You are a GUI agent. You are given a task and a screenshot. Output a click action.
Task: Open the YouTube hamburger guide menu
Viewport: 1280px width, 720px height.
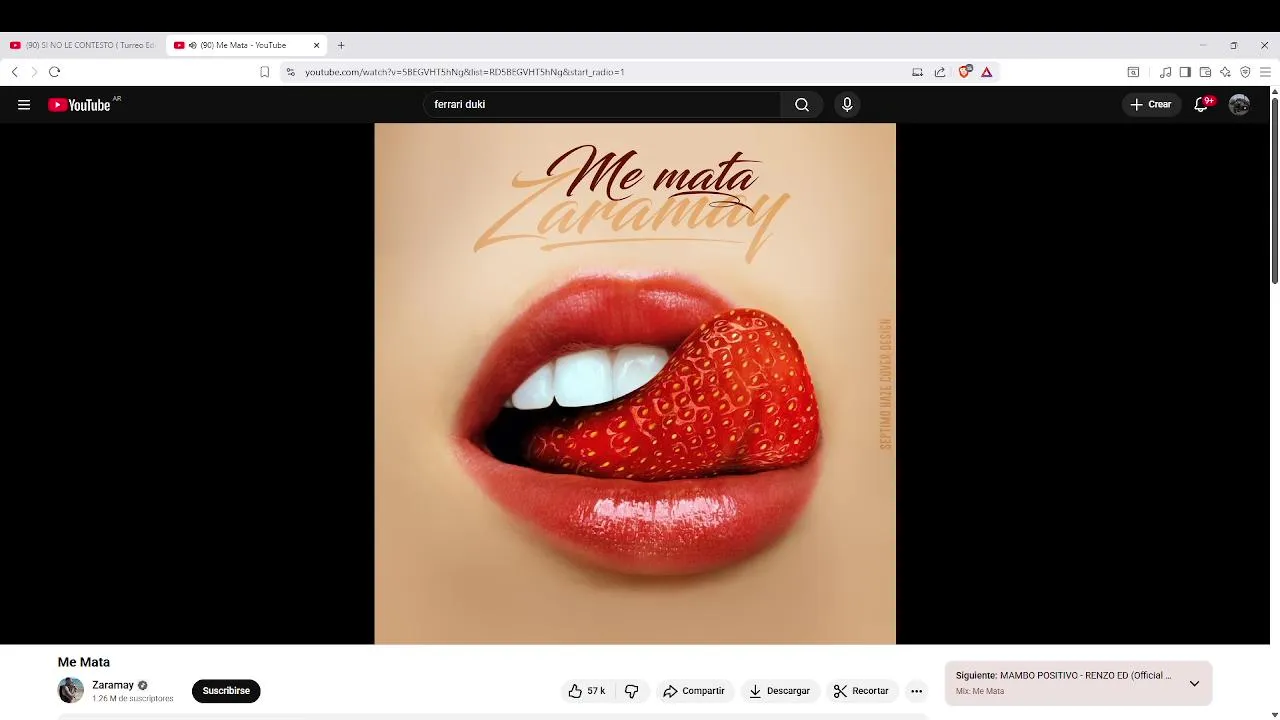[24, 104]
